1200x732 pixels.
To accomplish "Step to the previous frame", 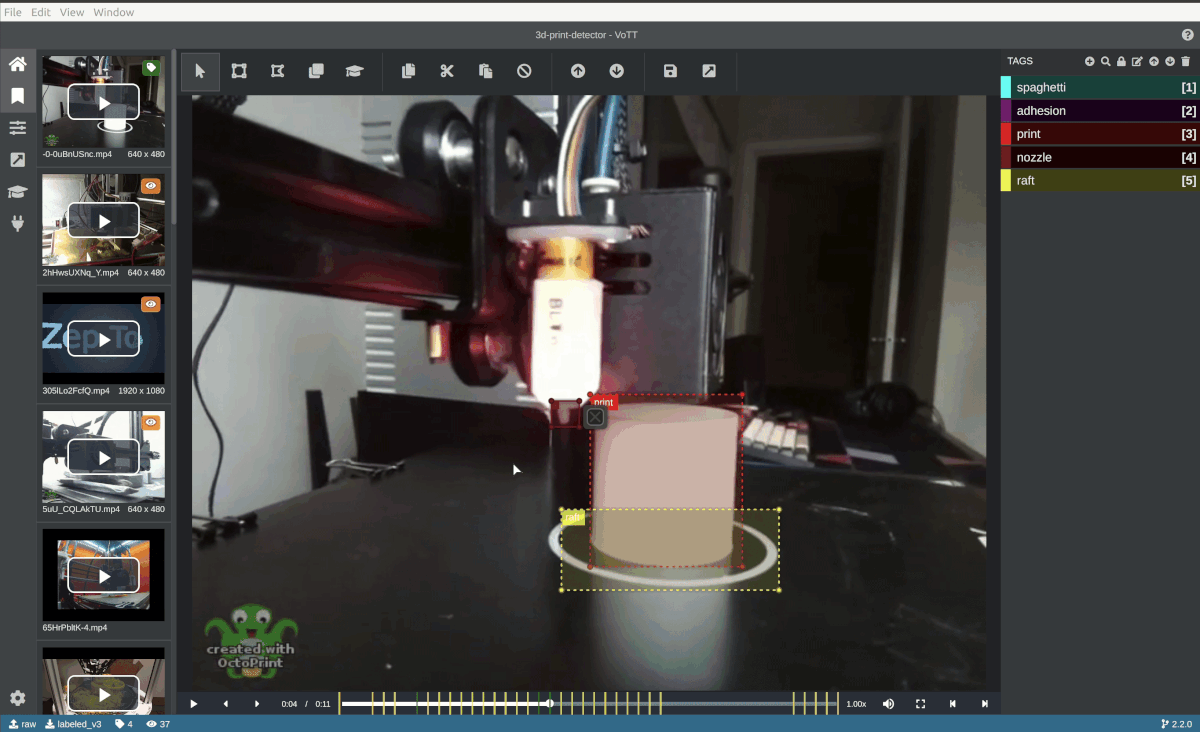I will 225,704.
